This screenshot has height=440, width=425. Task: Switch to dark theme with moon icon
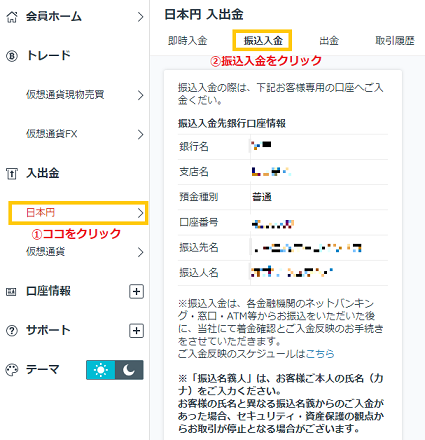click(129, 370)
